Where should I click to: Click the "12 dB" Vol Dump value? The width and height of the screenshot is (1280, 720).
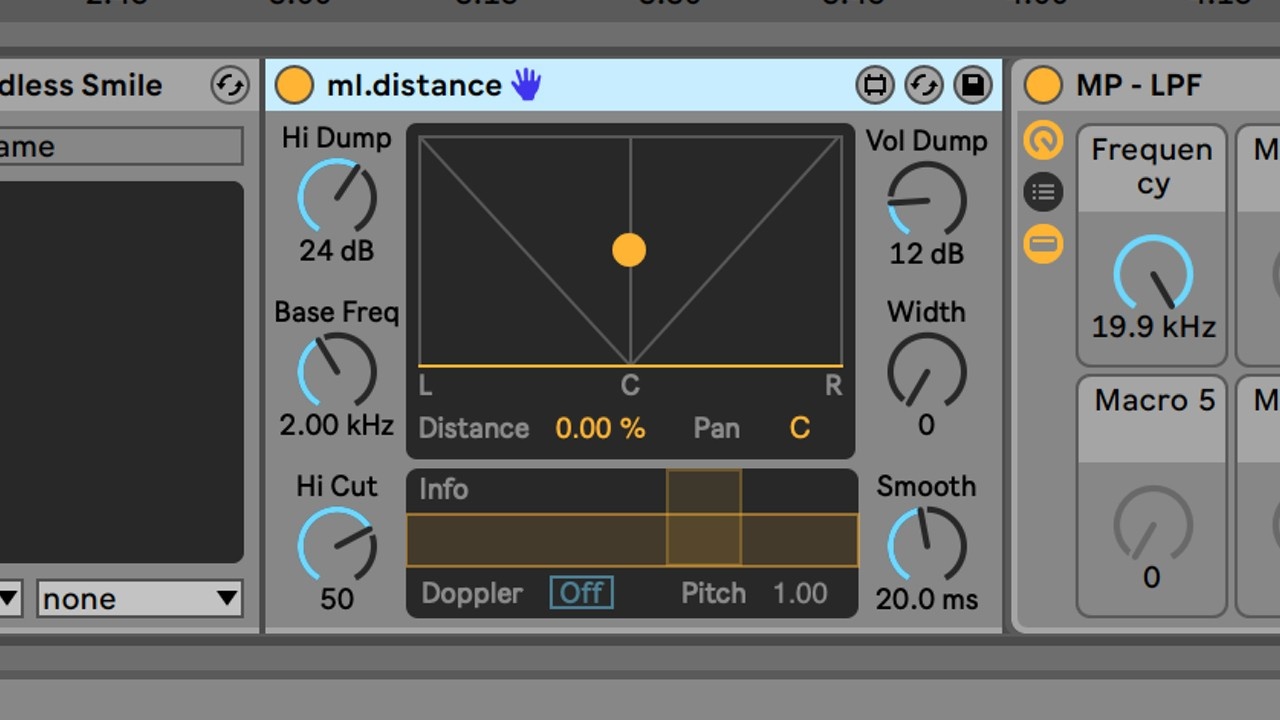(927, 254)
